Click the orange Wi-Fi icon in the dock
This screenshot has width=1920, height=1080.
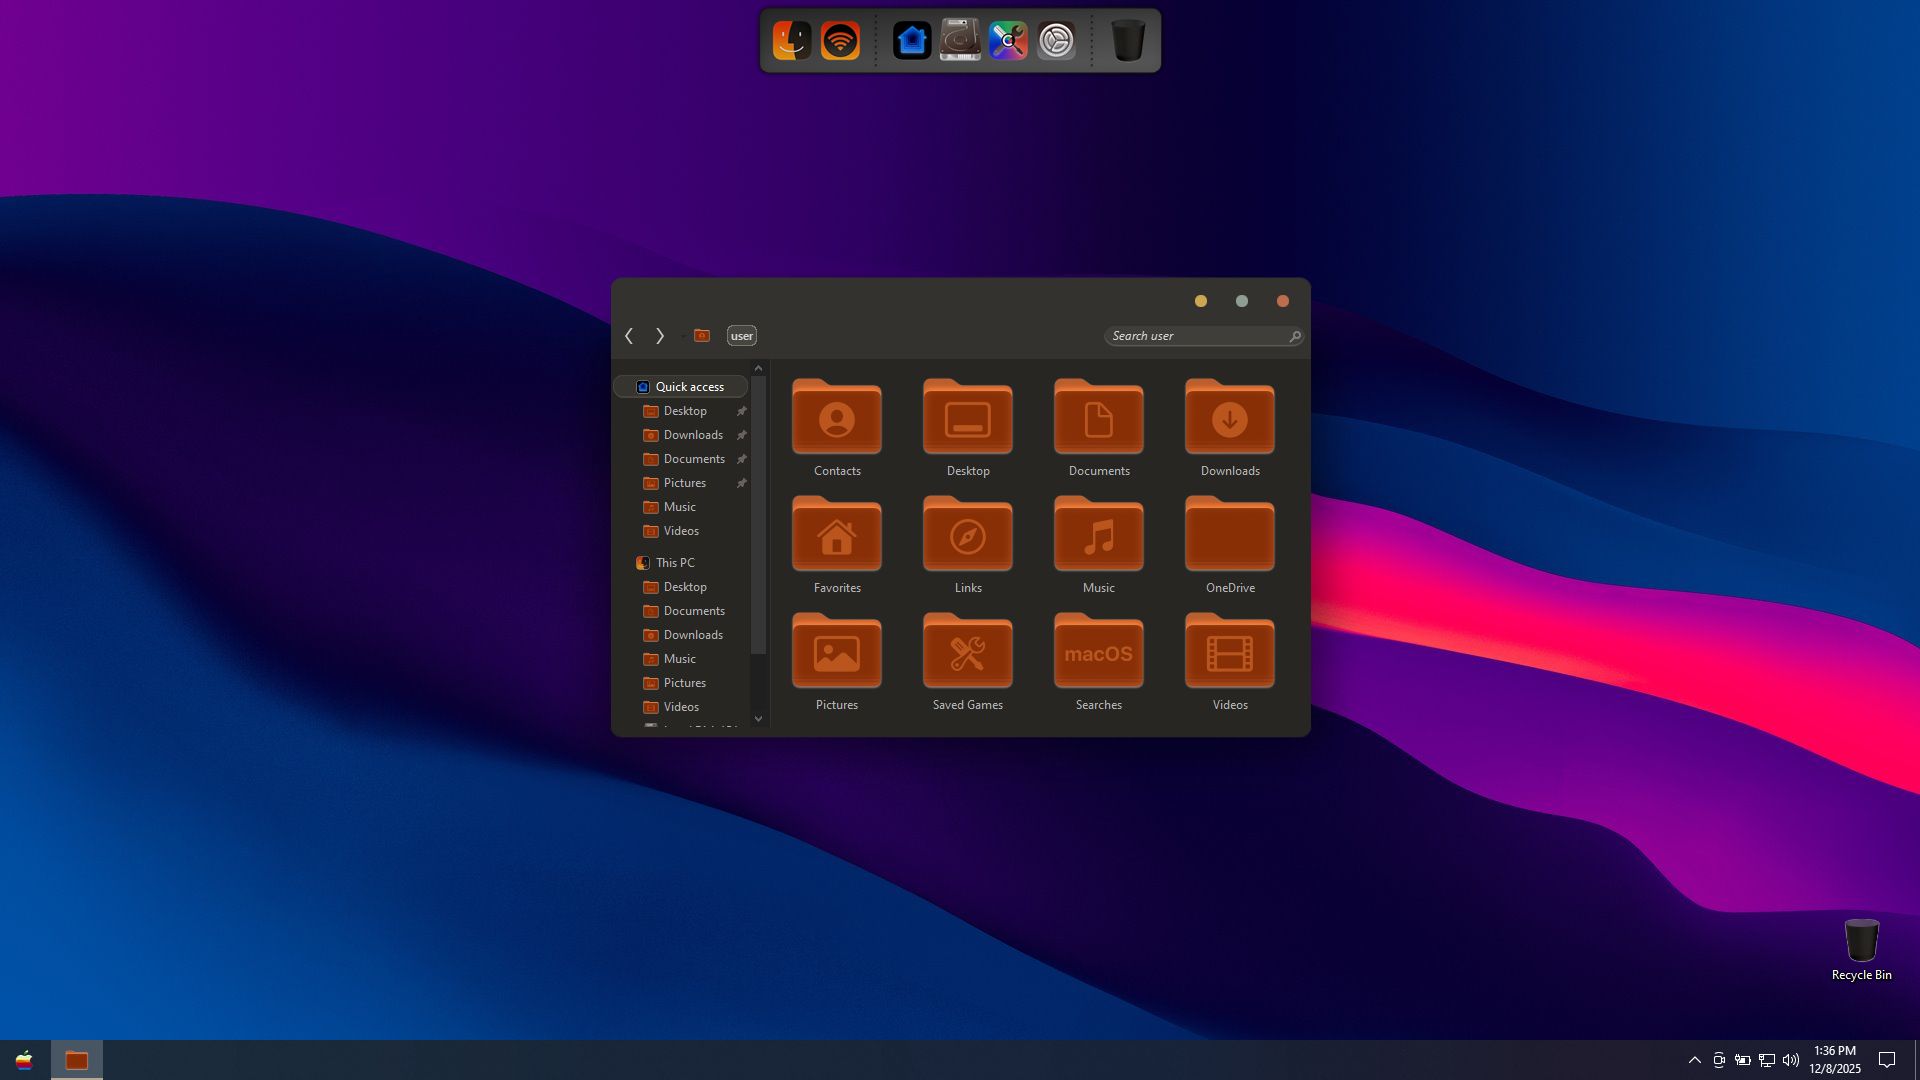click(840, 41)
